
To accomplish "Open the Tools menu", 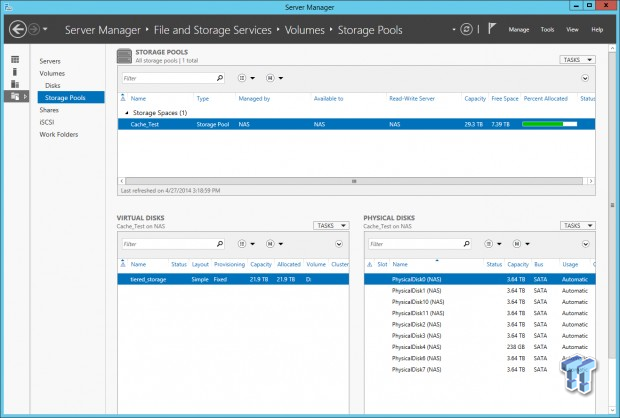I will (547, 30).
